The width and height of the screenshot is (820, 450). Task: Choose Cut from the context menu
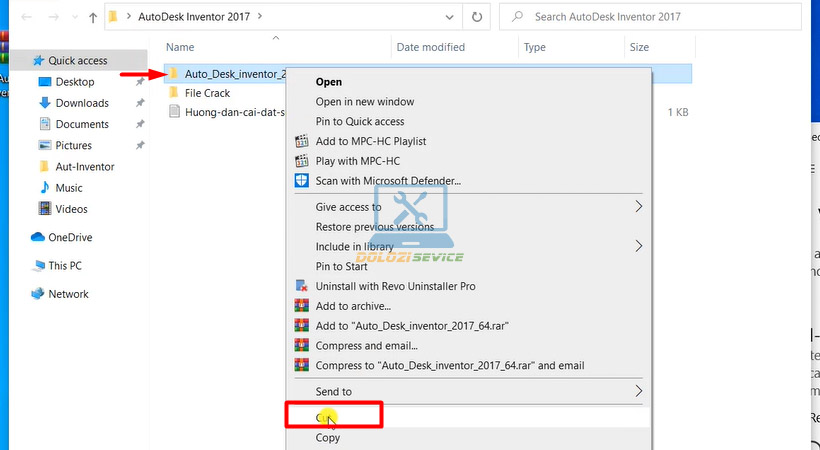pos(324,418)
